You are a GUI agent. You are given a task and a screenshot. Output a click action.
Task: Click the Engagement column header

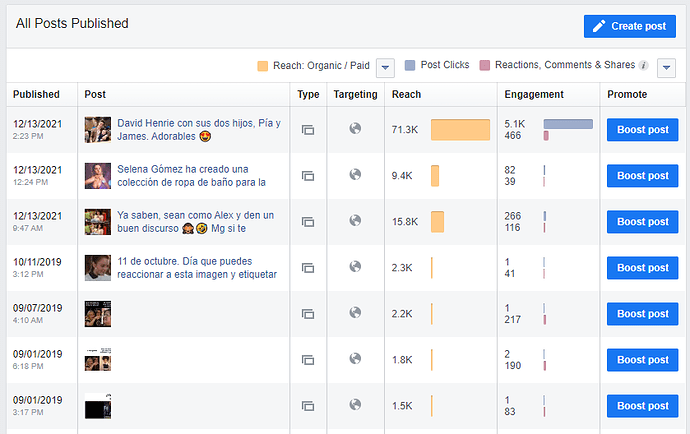[x=534, y=94]
